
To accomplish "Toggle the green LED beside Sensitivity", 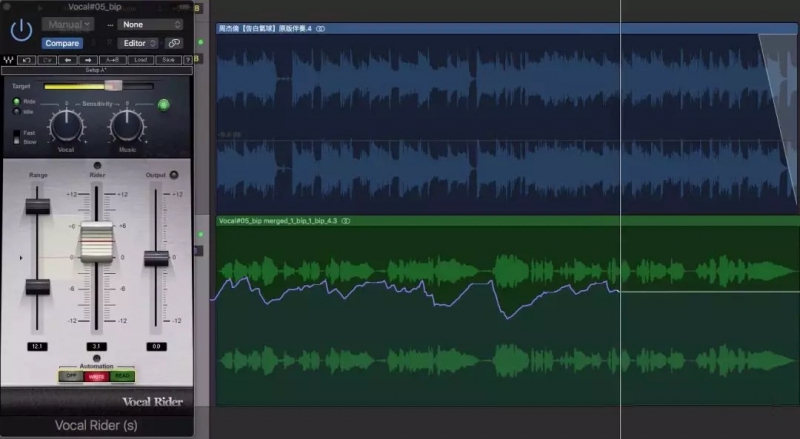I will pos(164,105).
